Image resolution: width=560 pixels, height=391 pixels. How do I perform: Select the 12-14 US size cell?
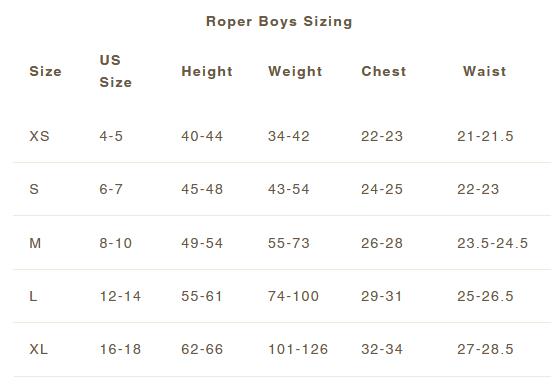120,296
